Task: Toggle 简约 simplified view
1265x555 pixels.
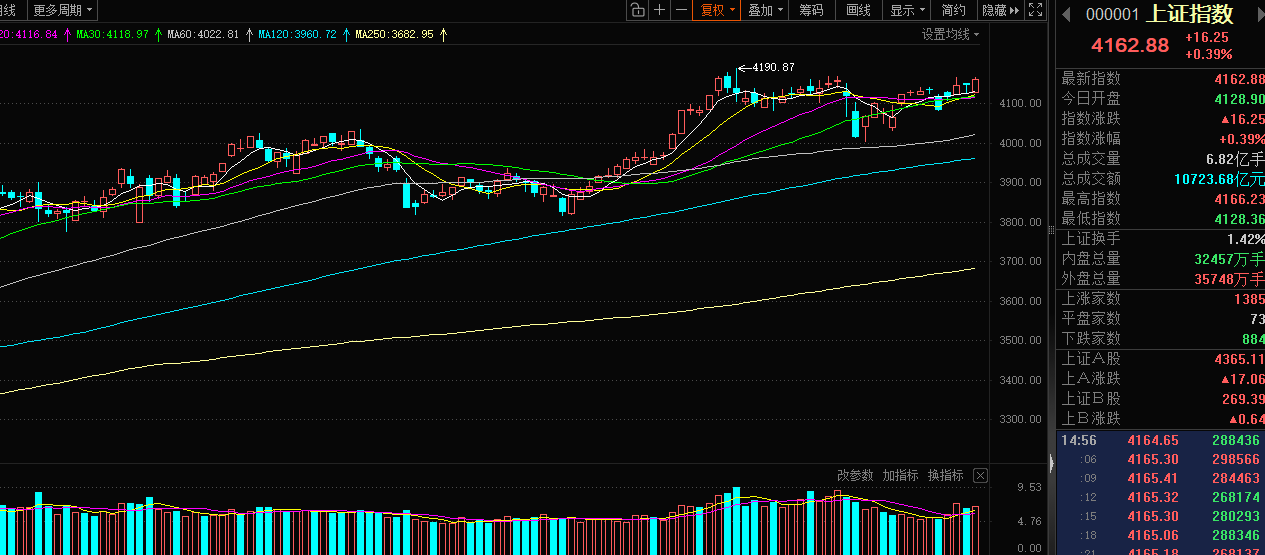Action: [953, 10]
